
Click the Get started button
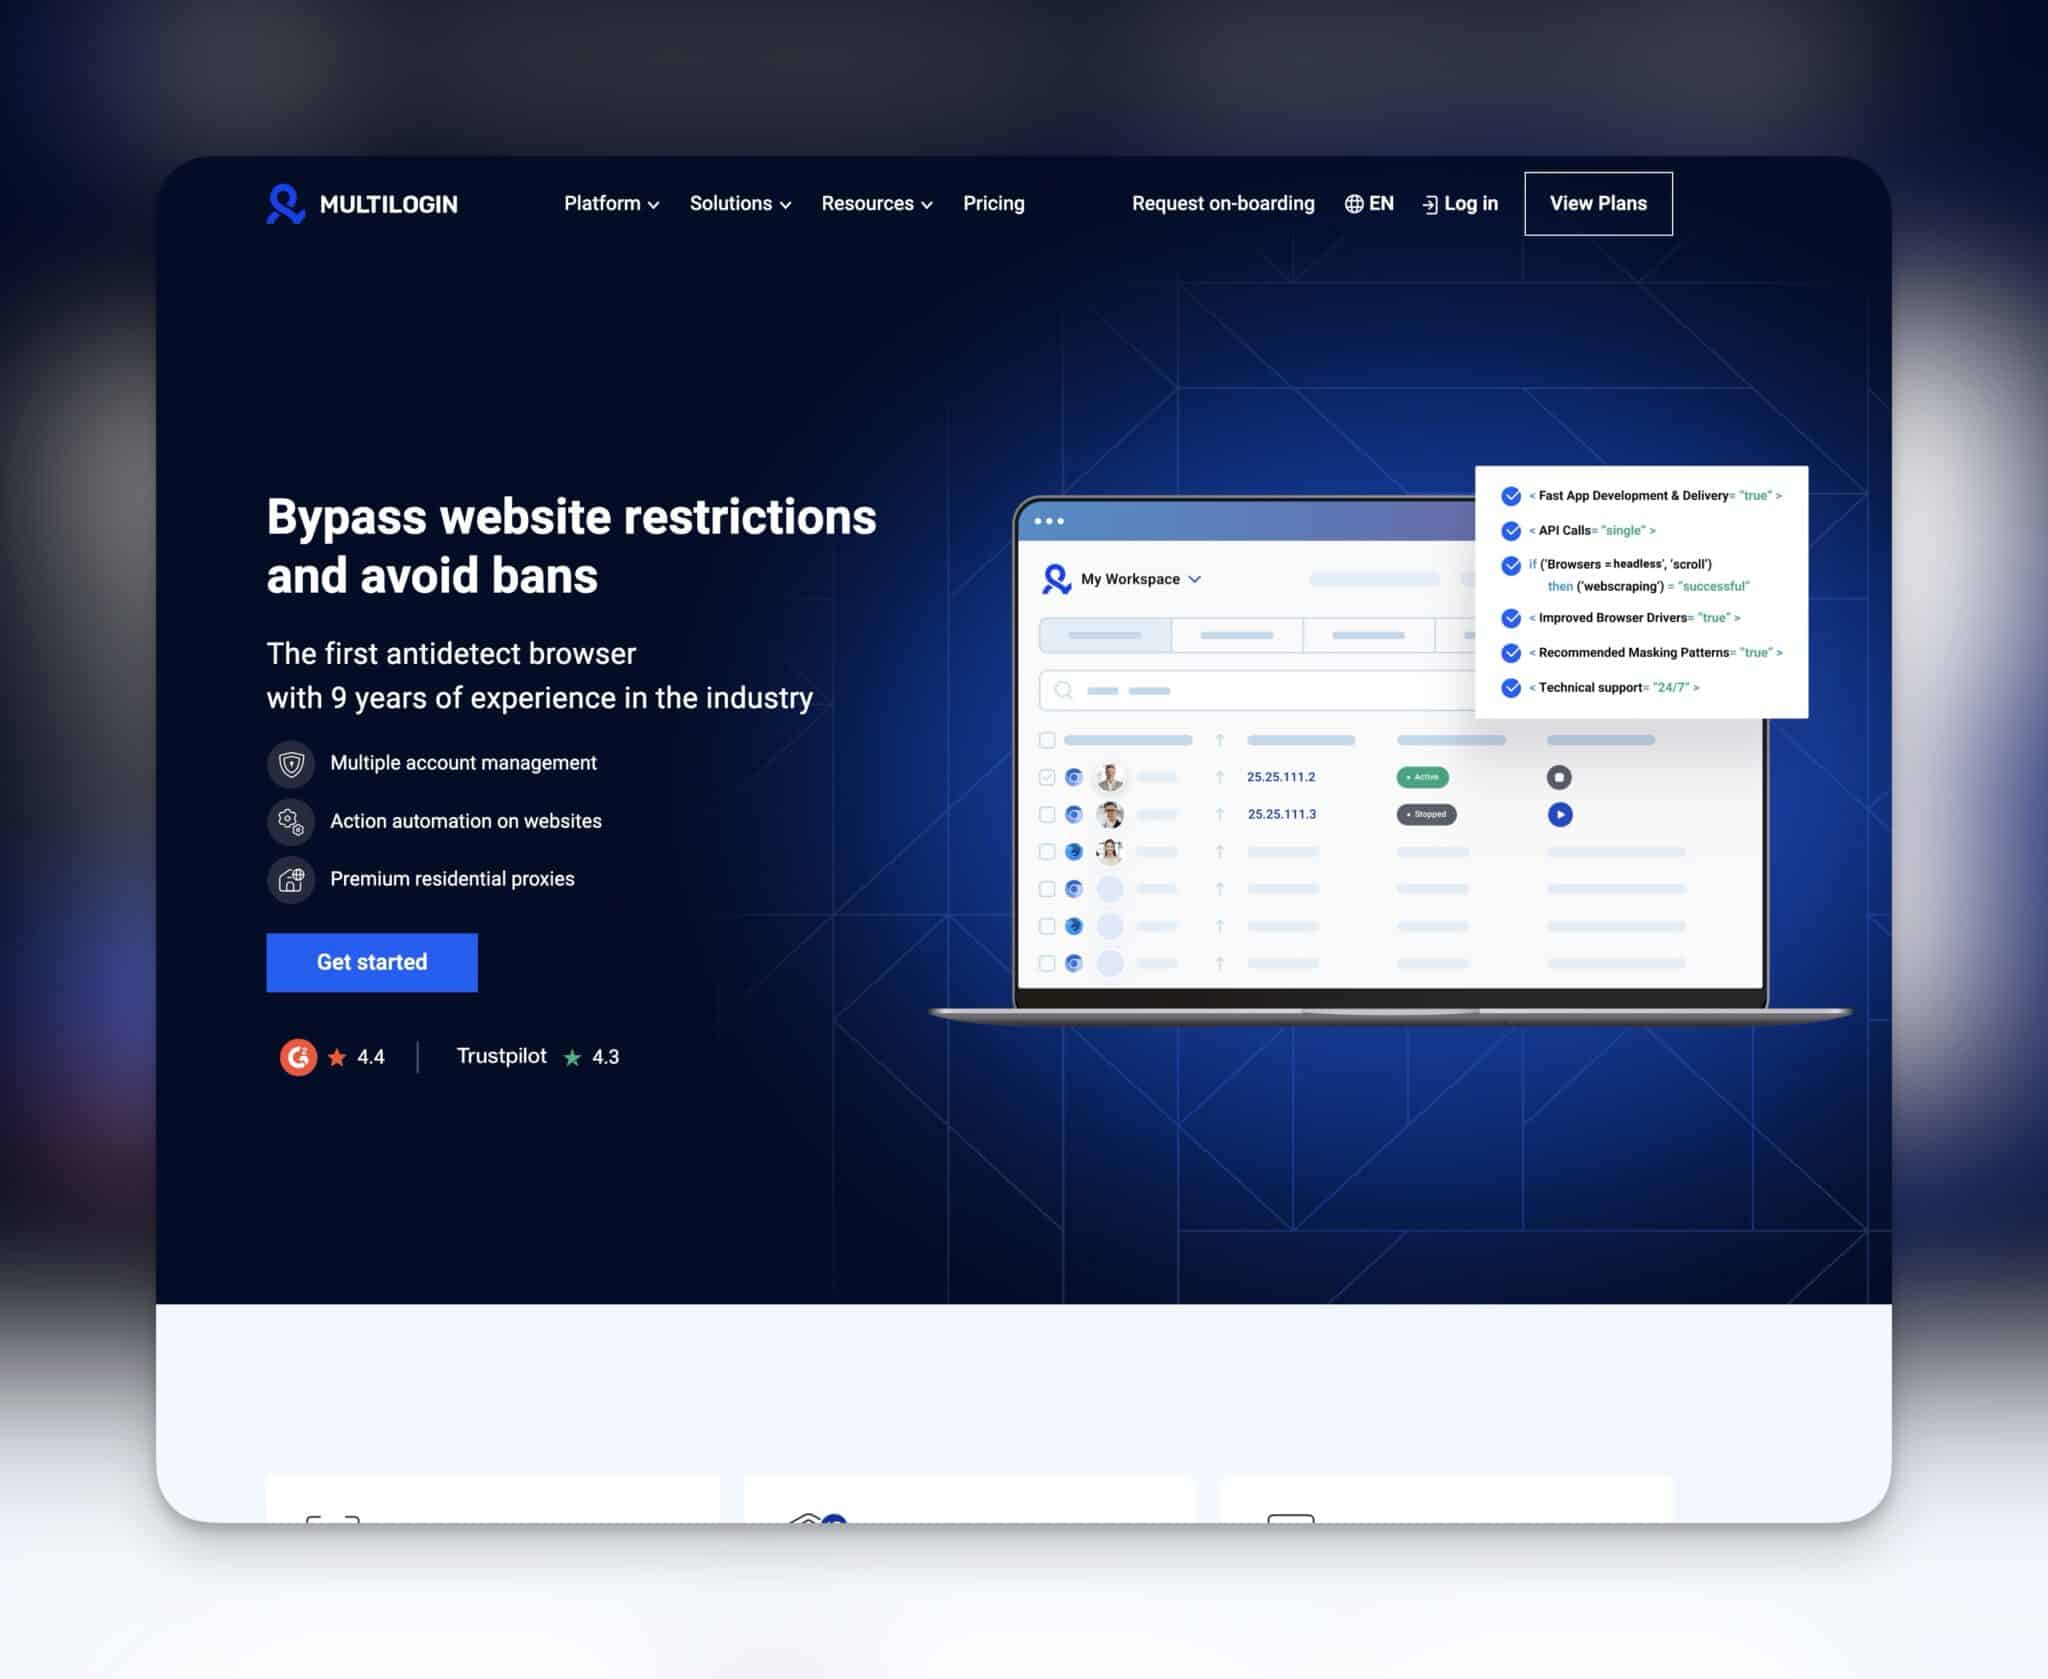[x=371, y=963]
